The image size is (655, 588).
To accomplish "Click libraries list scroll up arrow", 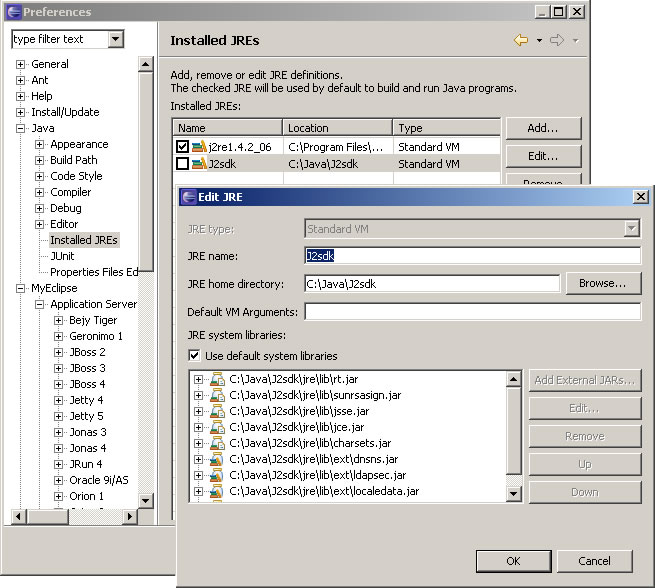I will 513,379.
